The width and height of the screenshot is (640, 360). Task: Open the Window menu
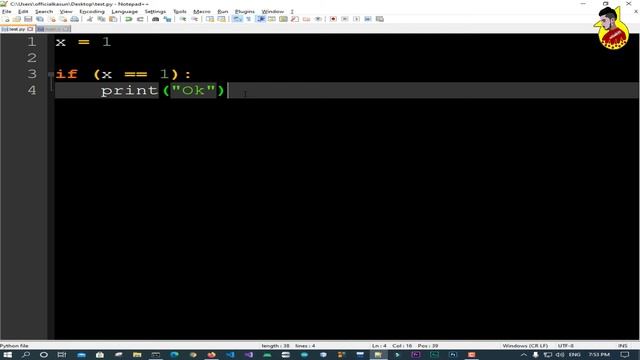272,11
